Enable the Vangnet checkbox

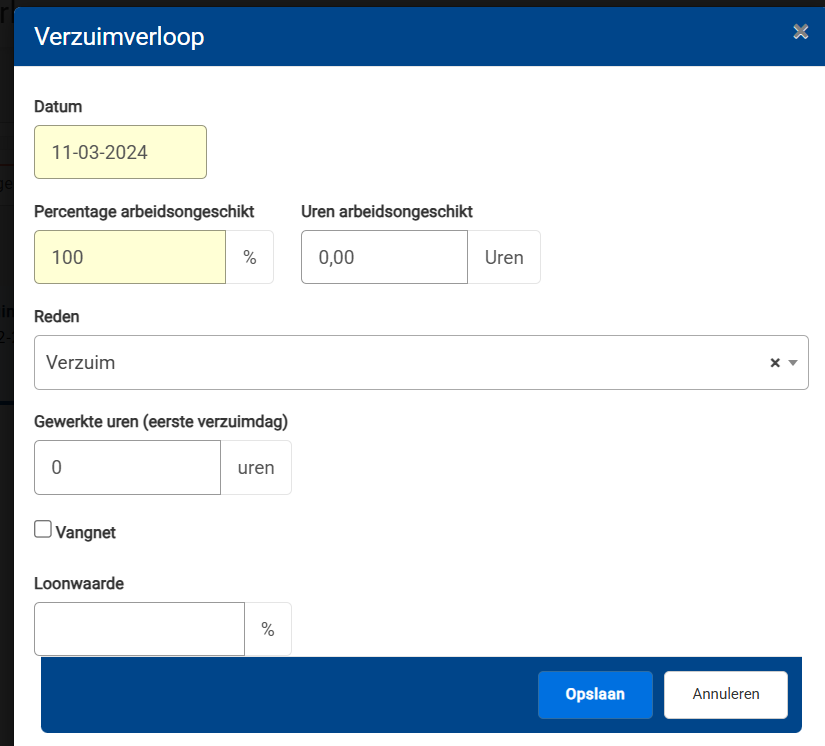(x=43, y=530)
